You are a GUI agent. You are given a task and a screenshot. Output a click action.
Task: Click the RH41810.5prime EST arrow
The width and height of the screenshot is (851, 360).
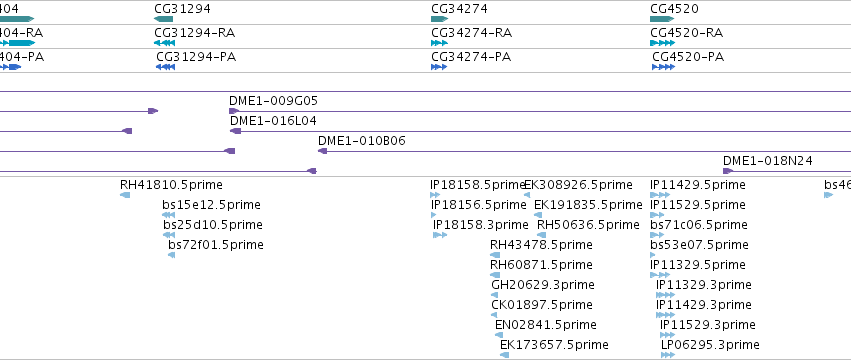click(x=125, y=195)
